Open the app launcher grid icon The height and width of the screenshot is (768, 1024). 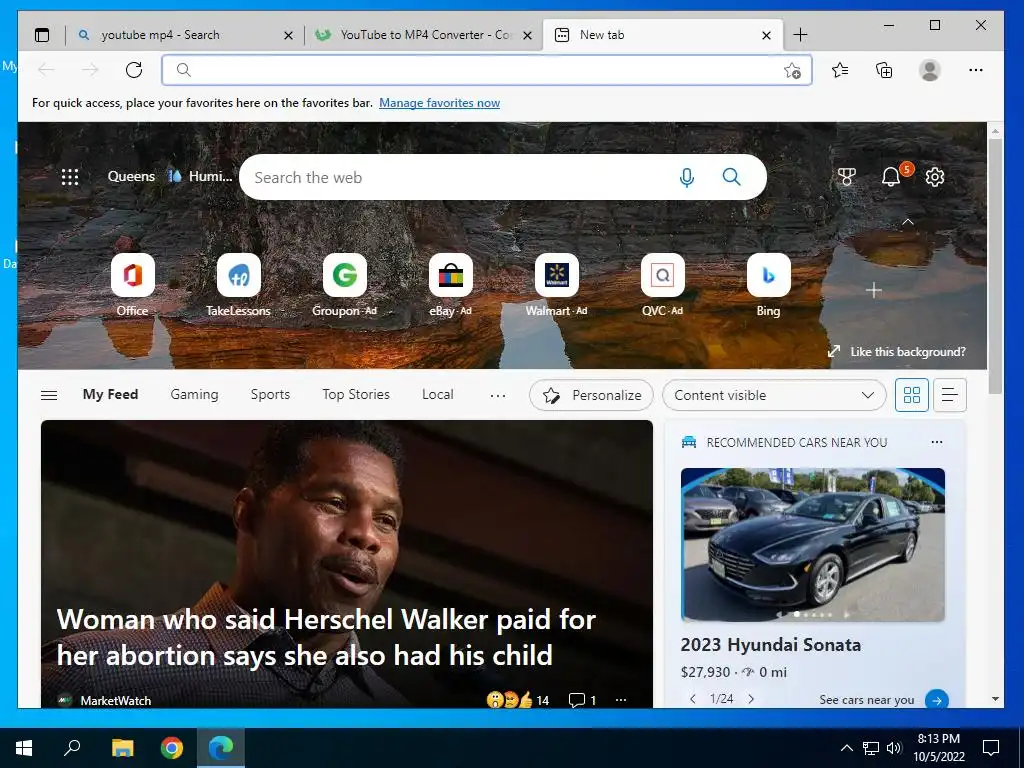click(70, 177)
